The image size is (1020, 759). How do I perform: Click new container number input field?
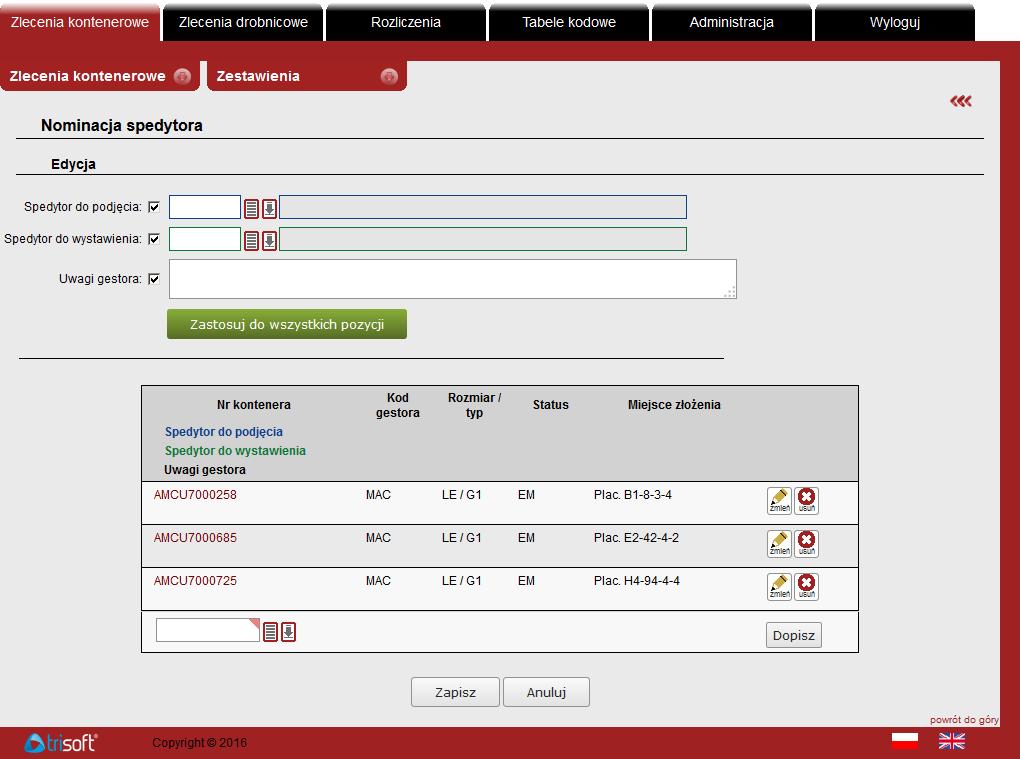(x=208, y=630)
